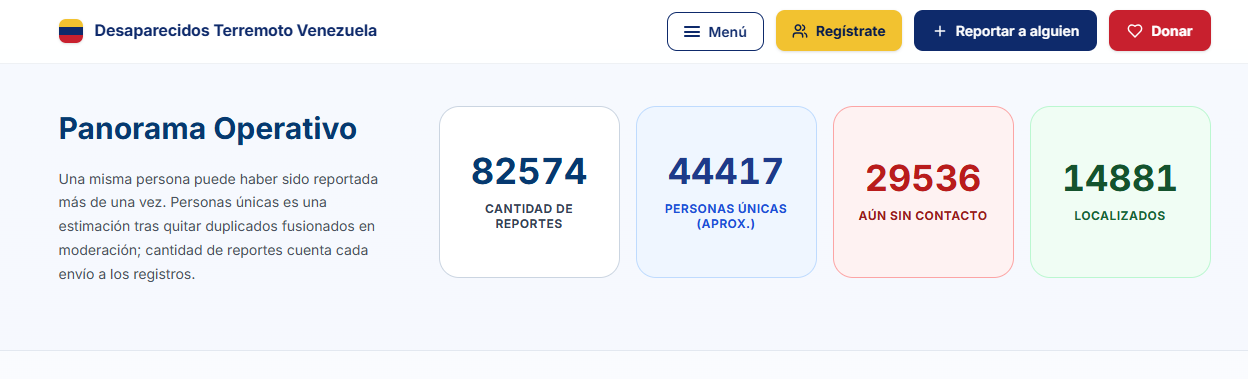Viewport: 1248px width, 379px height.
Task: Click the explanatory paragraph about duplicate reports
Action: pos(219,227)
